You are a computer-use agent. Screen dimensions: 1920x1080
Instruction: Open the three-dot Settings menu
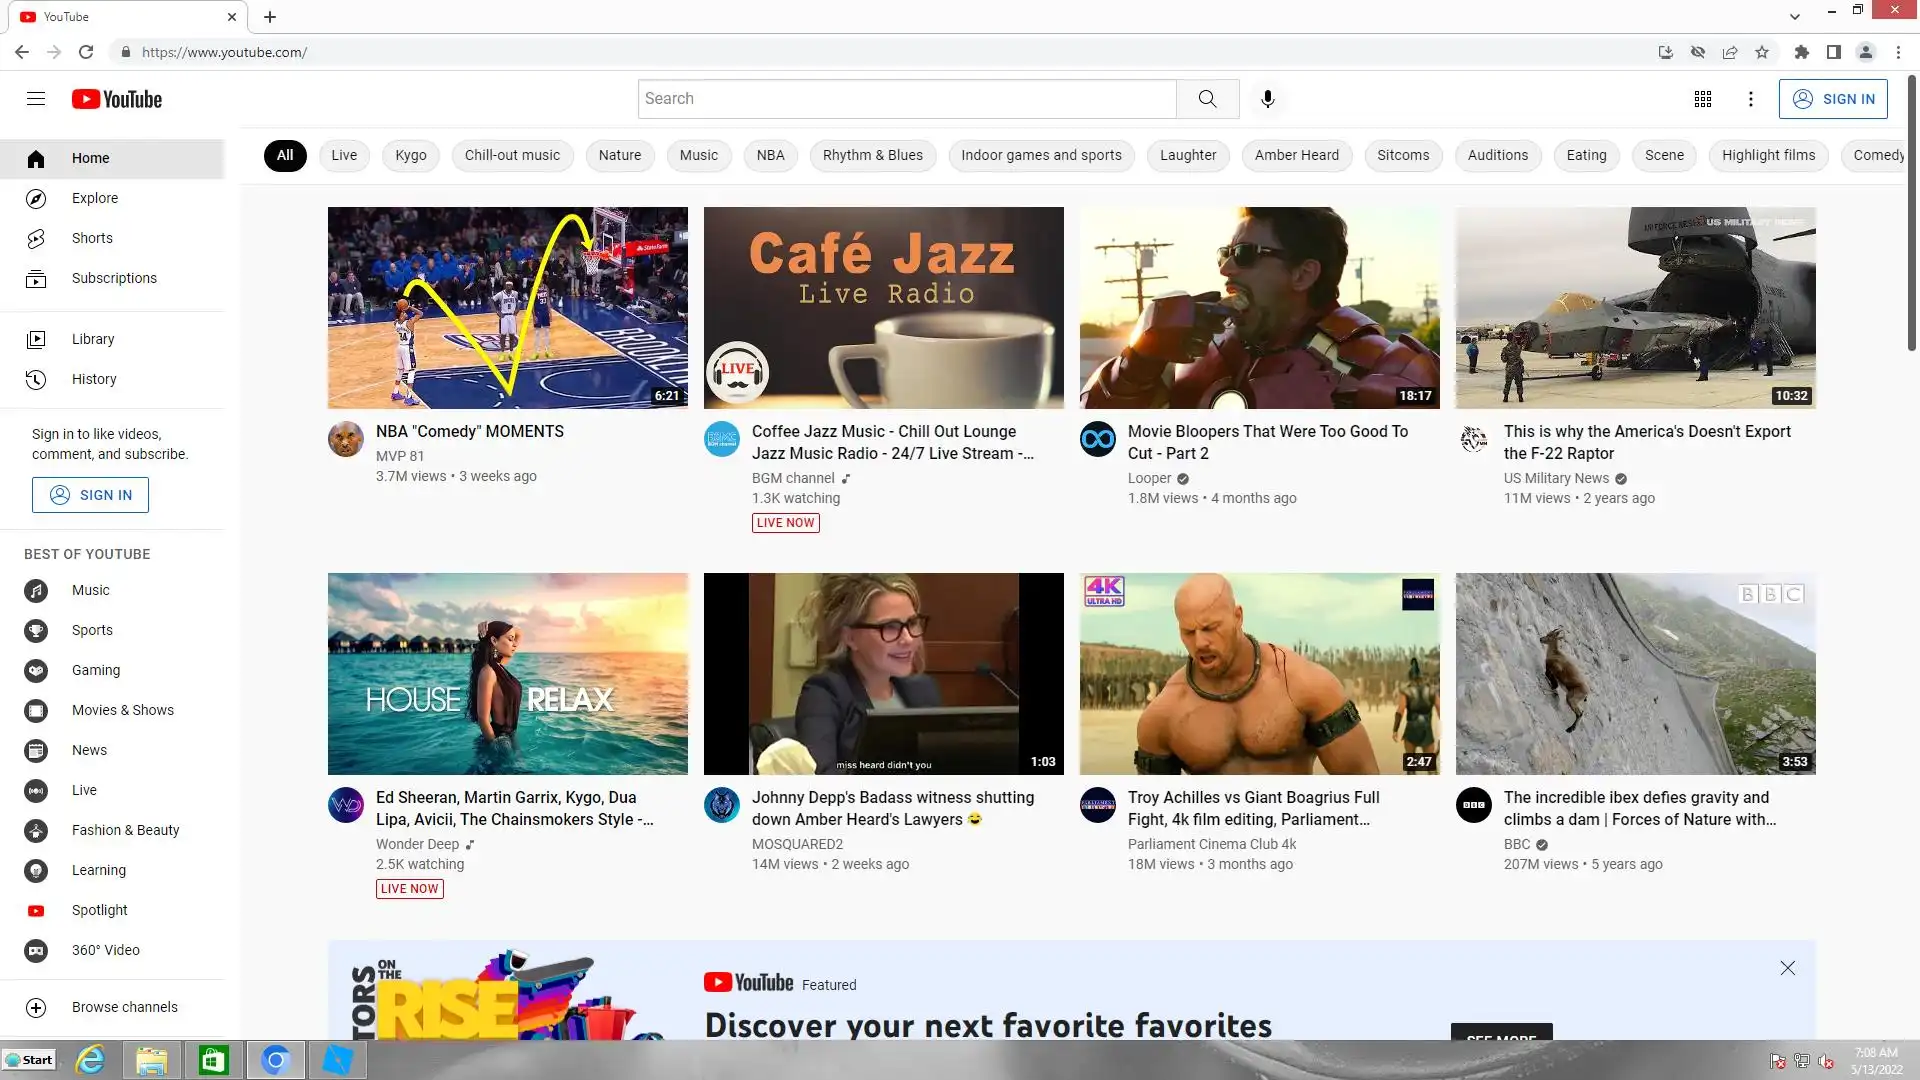click(x=1750, y=98)
